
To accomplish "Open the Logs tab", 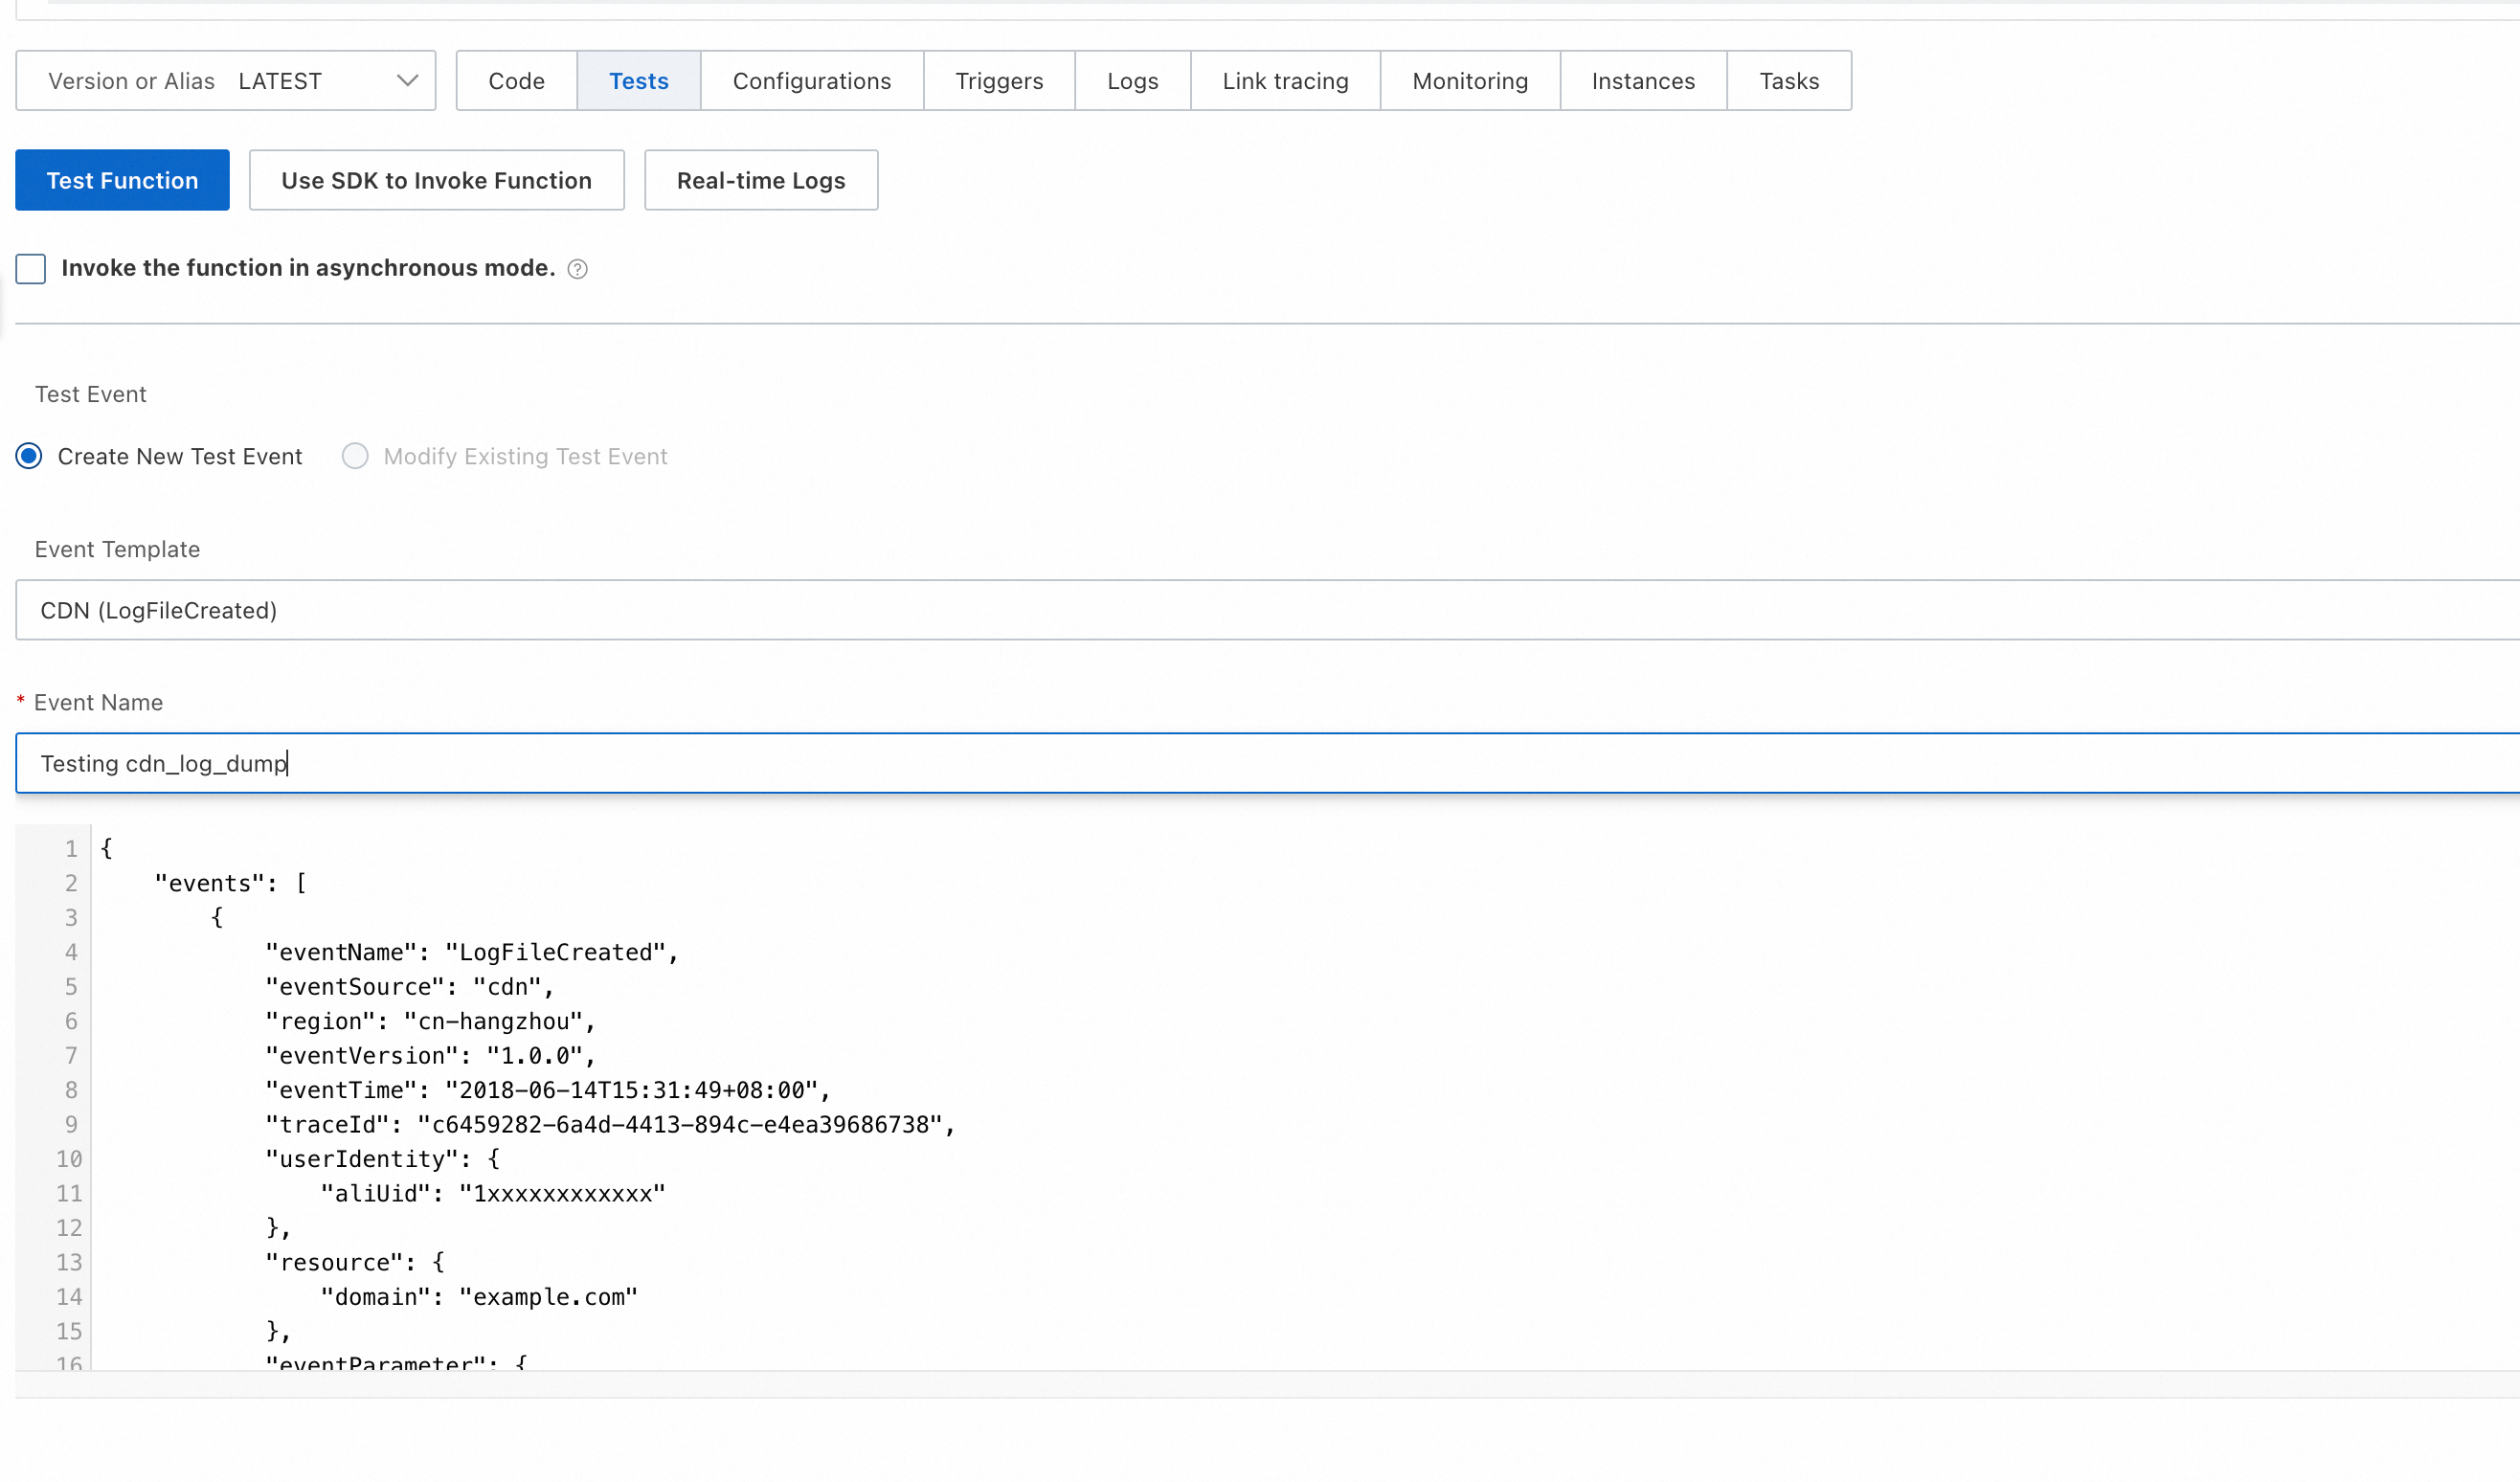I will pos(1132,81).
